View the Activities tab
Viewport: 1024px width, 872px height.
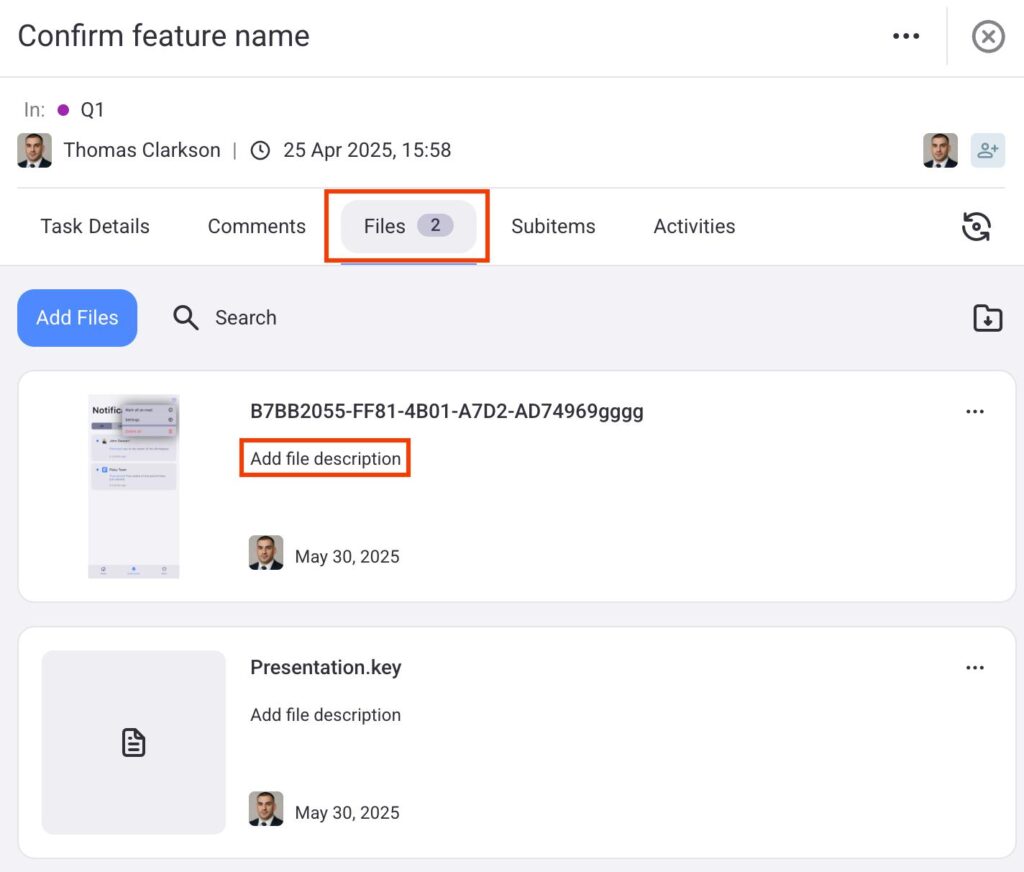(x=694, y=227)
